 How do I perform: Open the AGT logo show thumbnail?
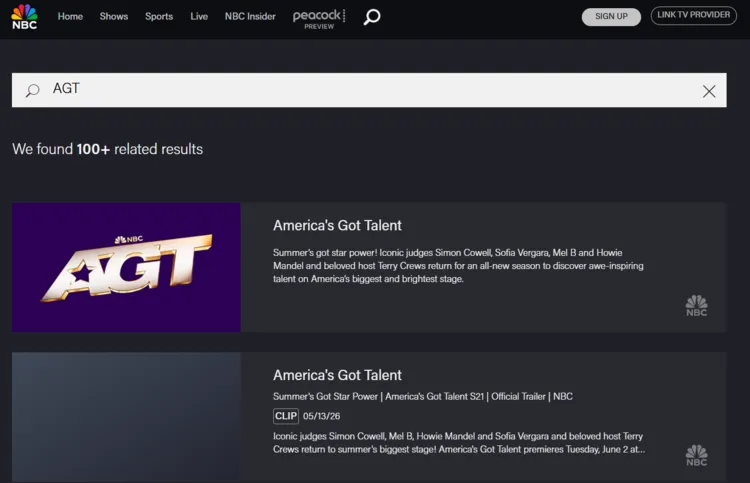click(126, 267)
